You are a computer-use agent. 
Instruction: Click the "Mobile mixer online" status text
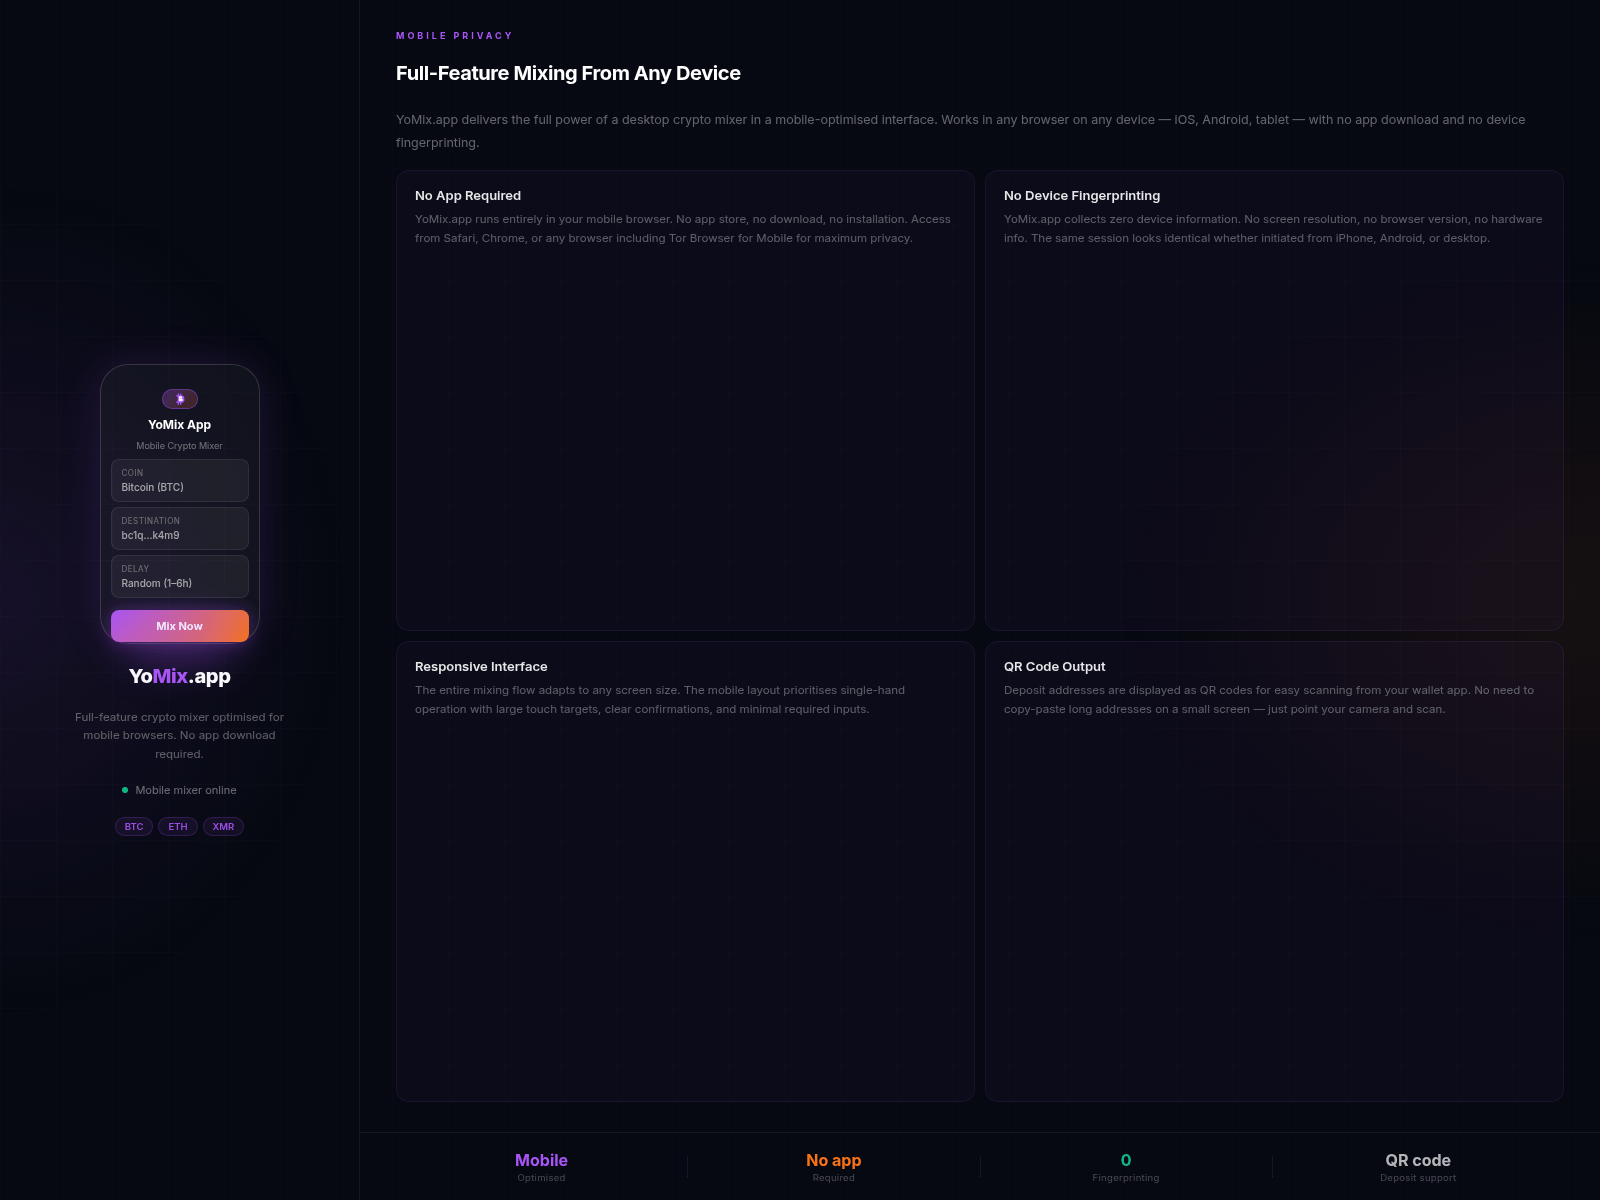click(186, 790)
